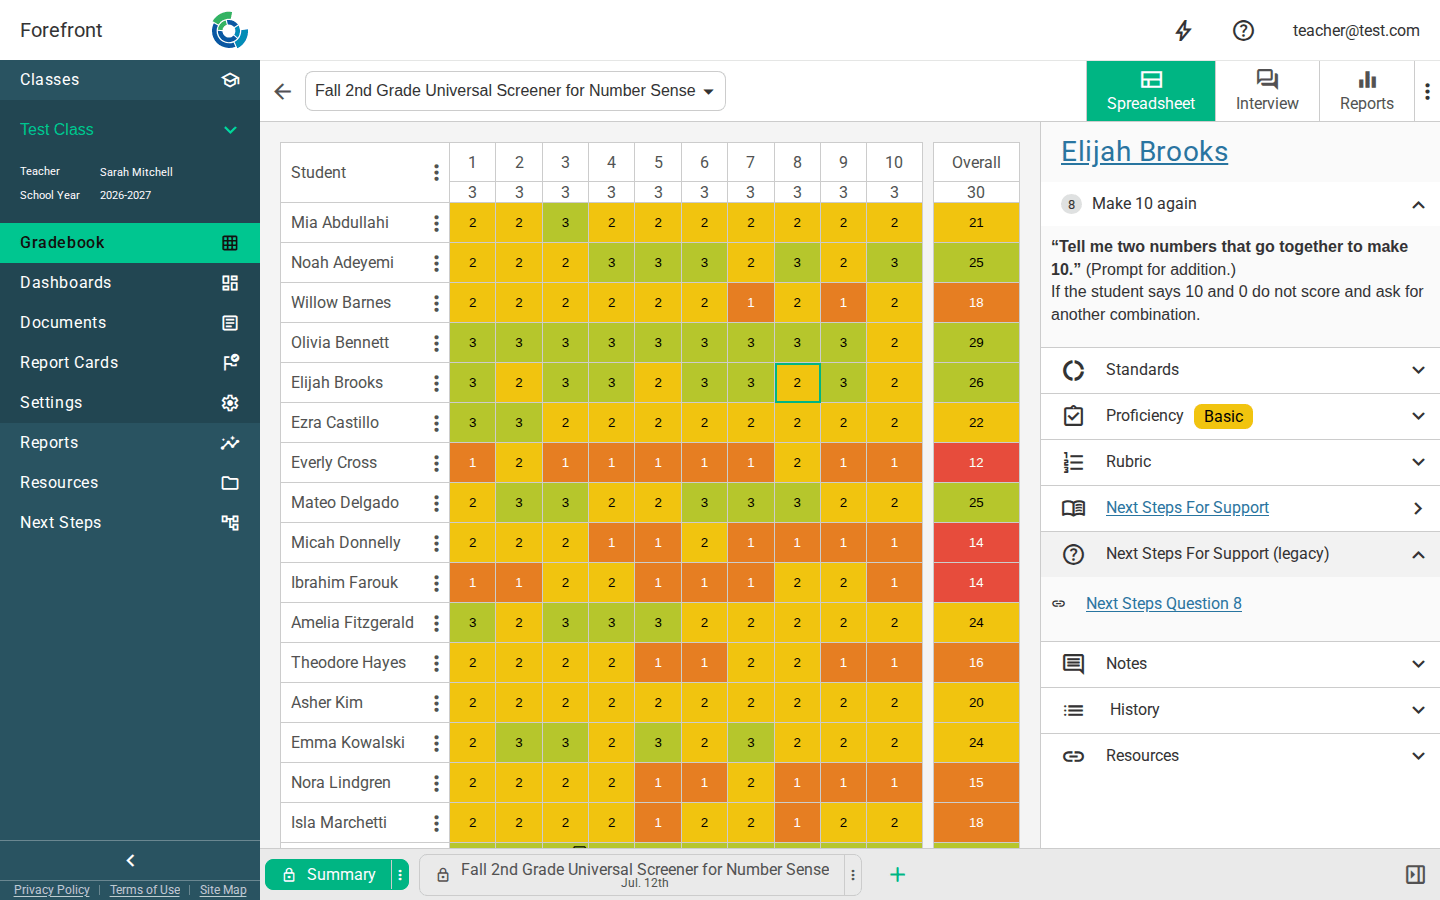
Task: Open the Privacy Policy link
Action: [x=52, y=890]
